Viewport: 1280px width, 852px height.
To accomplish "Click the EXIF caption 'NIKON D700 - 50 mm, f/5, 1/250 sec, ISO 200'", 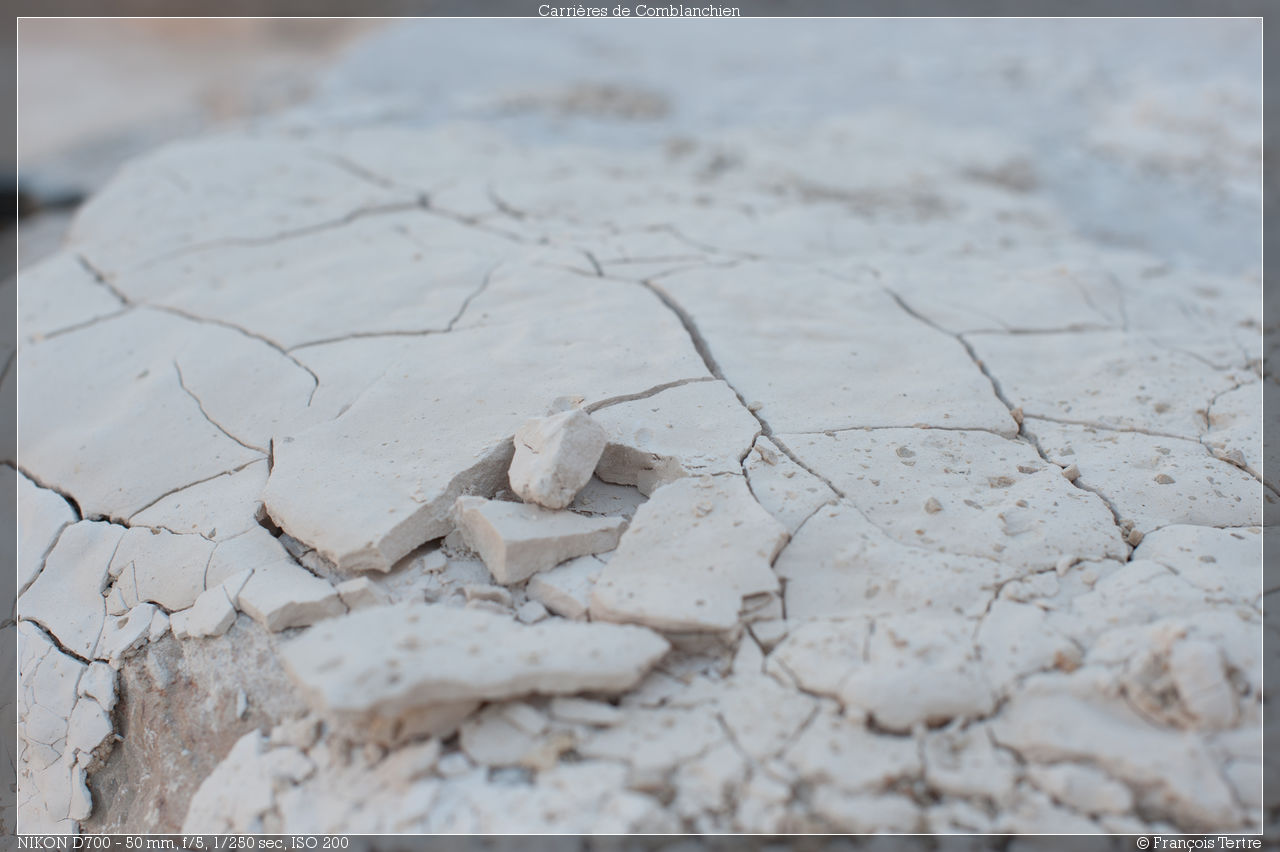I will pos(183,843).
